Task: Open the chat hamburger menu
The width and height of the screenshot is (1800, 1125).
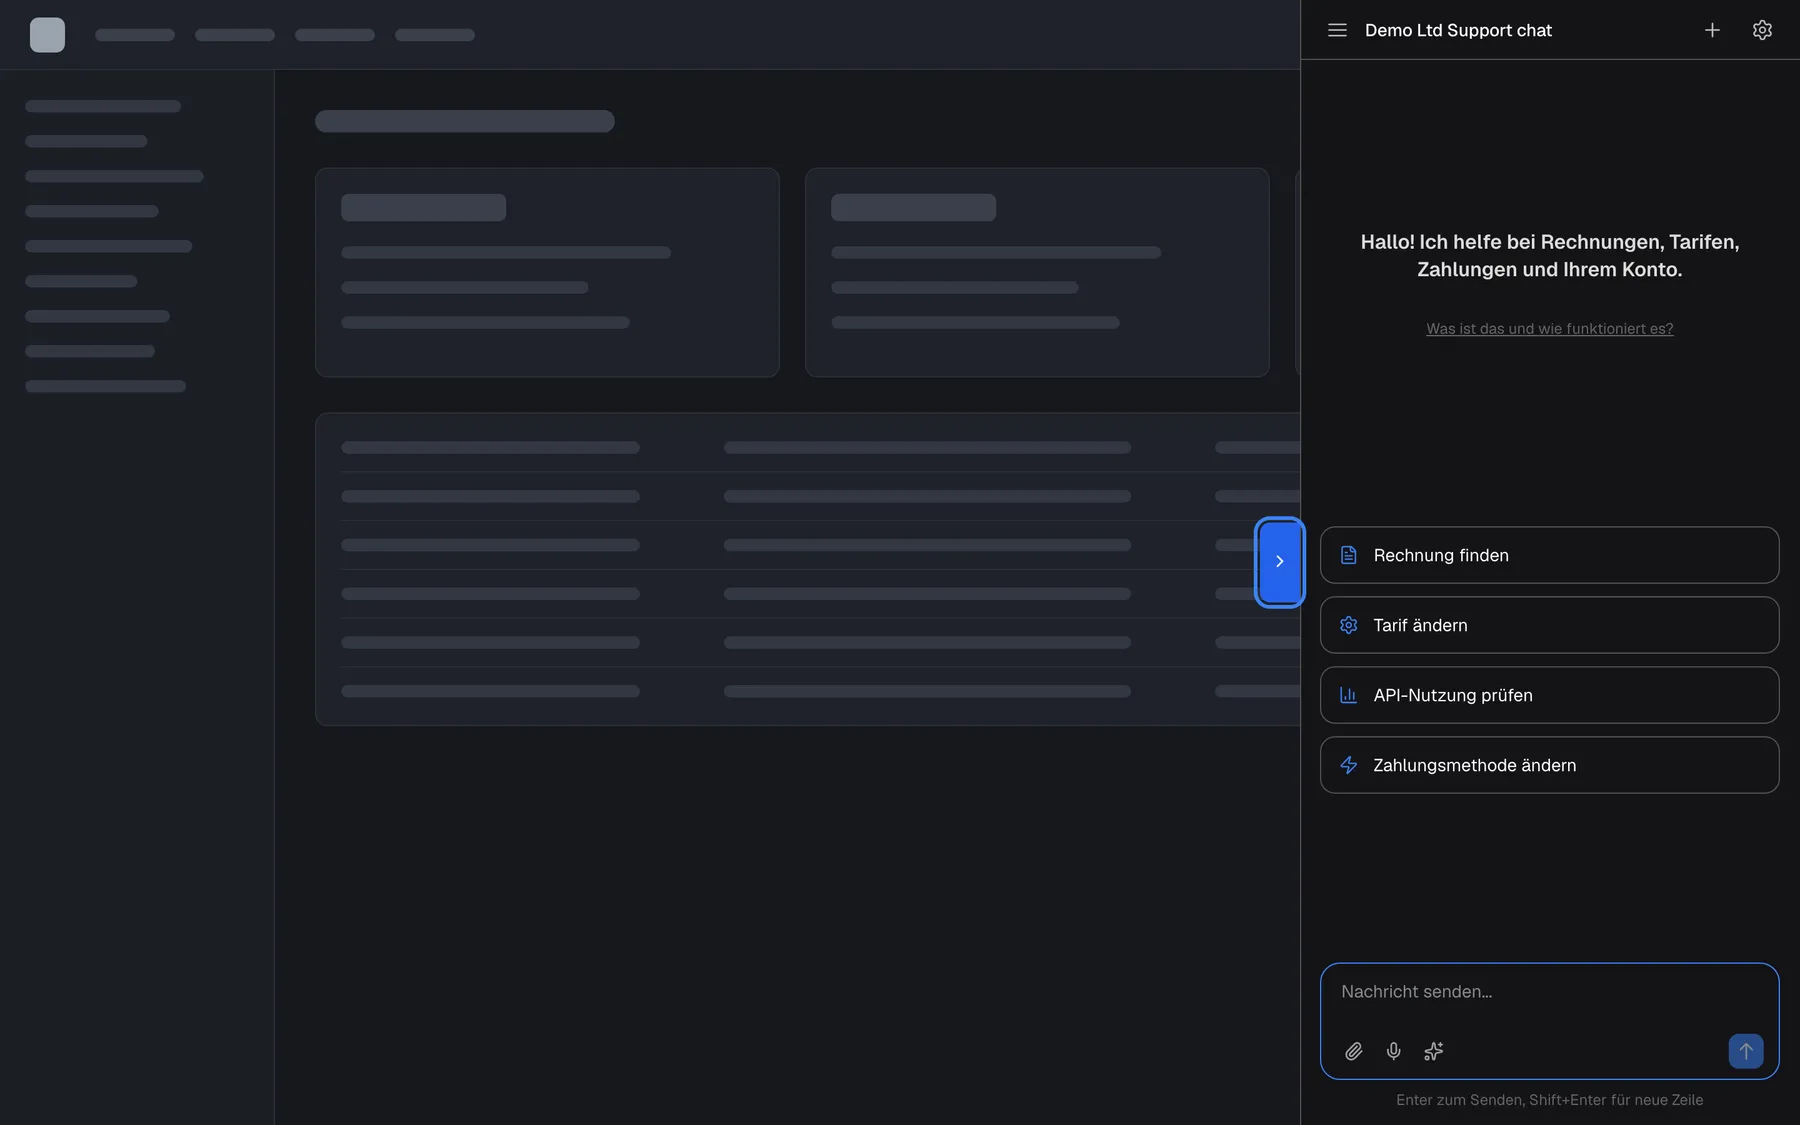Action: pos(1337,30)
